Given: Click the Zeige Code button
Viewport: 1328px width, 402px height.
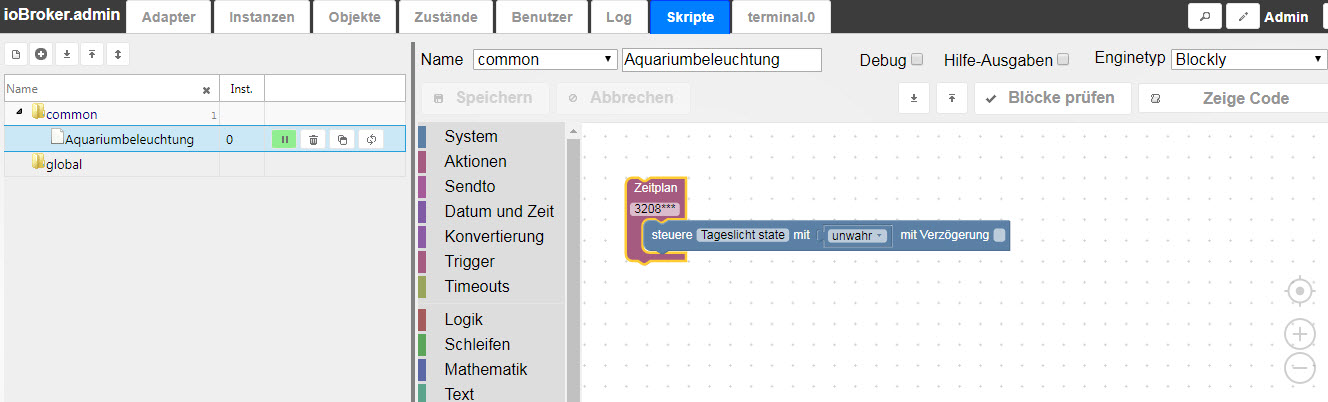Looking at the screenshot, I should pos(1233,98).
